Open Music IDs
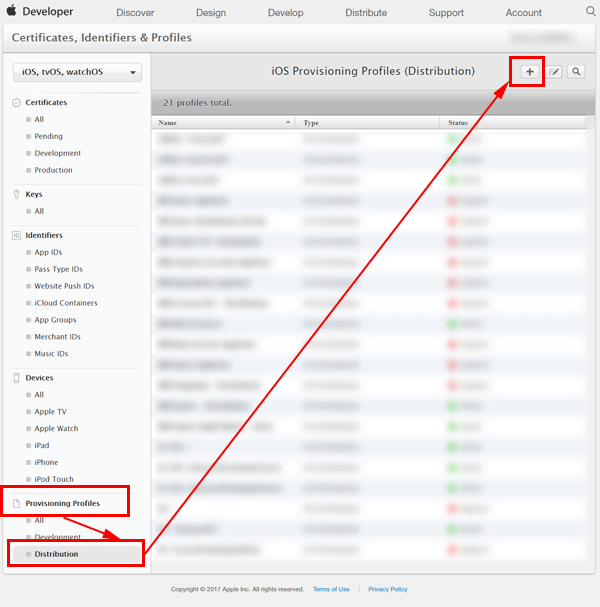Image resolution: width=600 pixels, height=607 pixels. 51,353
